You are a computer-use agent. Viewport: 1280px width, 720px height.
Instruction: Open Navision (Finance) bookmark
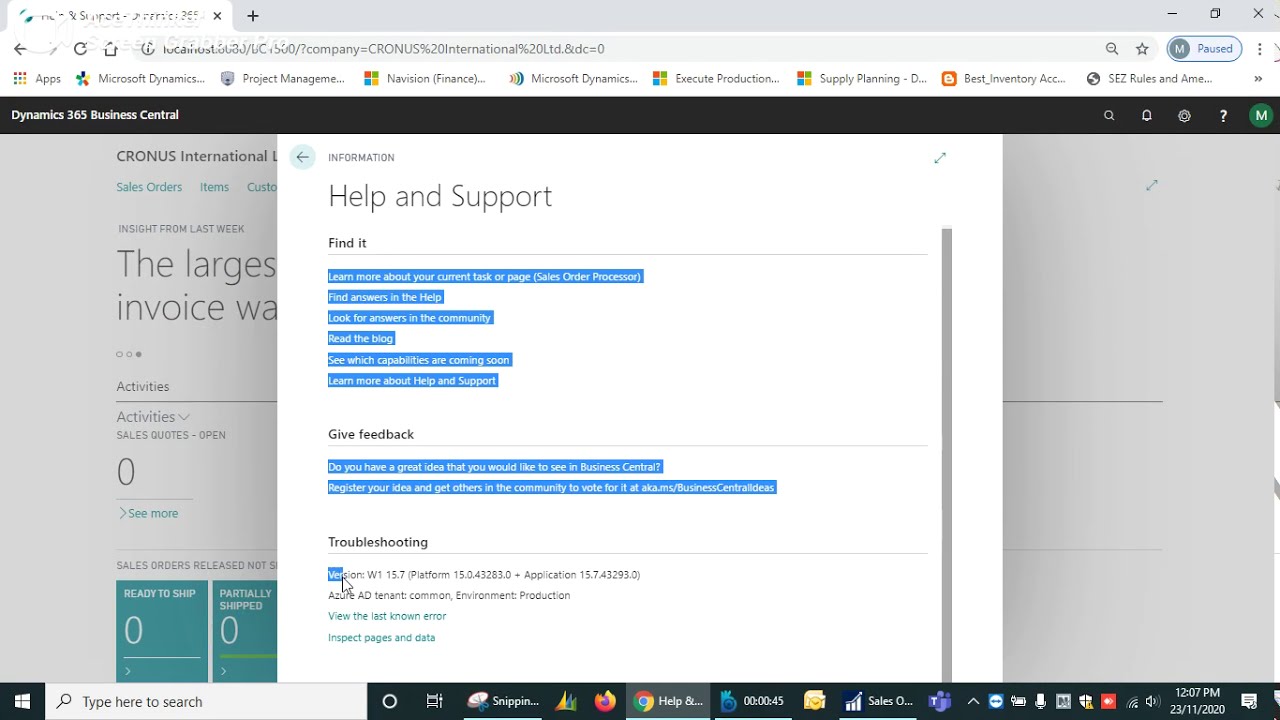pos(425,78)
